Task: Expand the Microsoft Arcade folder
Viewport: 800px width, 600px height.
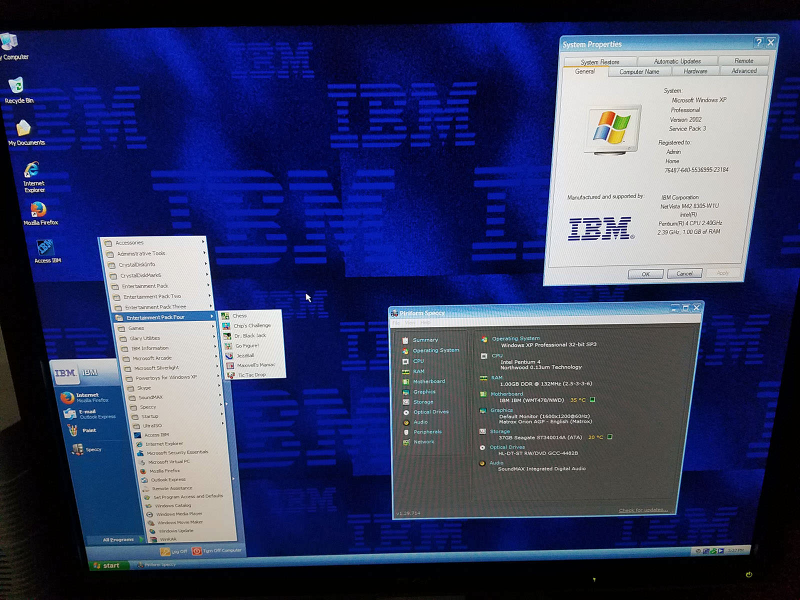Action: pyautogui.click(x=169, y=358)
